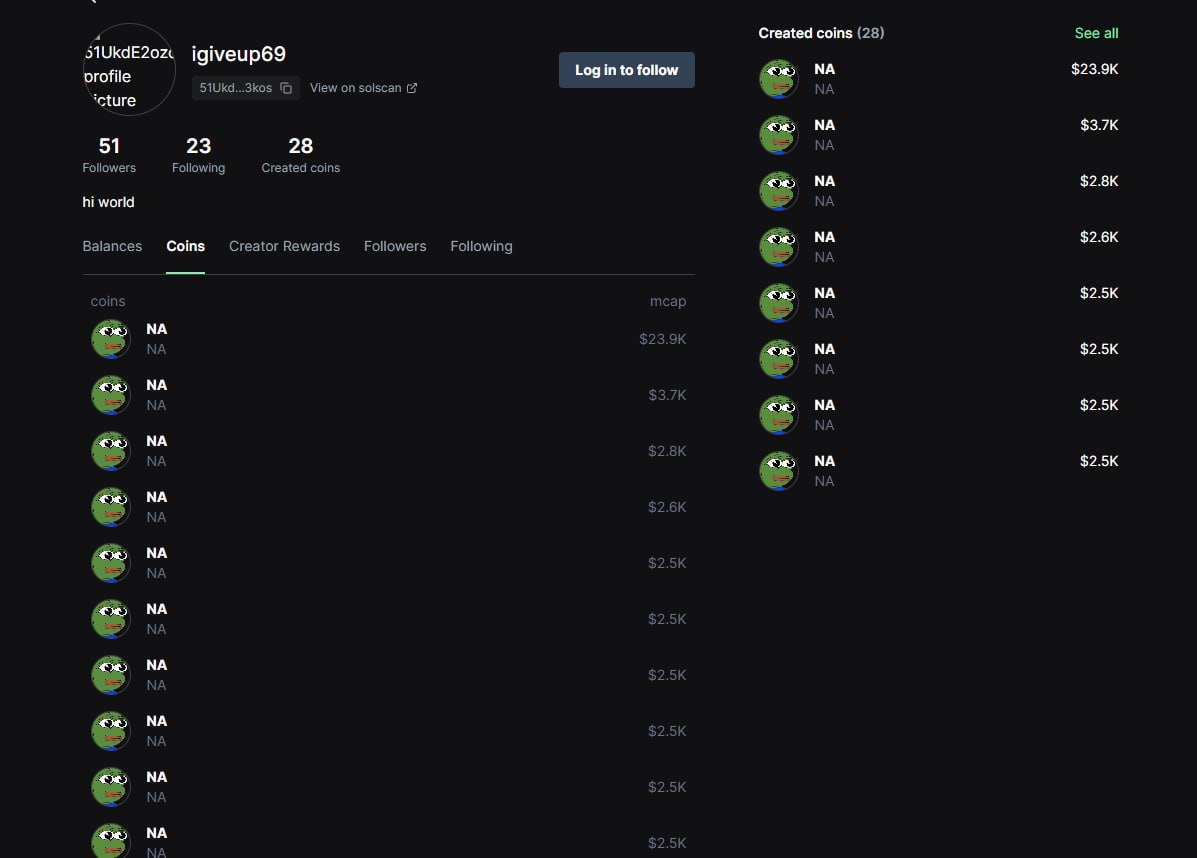Click the Created coins (28) heading
The image size is (1197, 858).
(821, 34)
